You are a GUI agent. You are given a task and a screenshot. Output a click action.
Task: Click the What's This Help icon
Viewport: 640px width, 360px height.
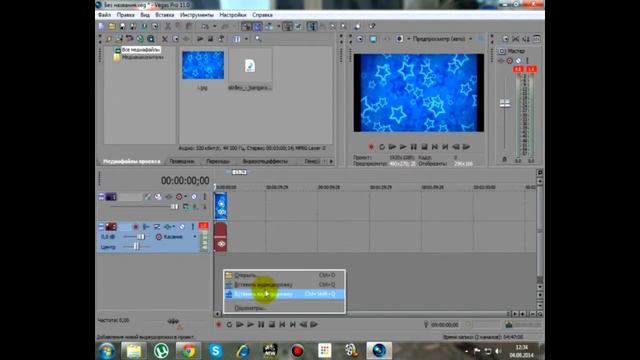pyautogui.click(x=372, y=27)
